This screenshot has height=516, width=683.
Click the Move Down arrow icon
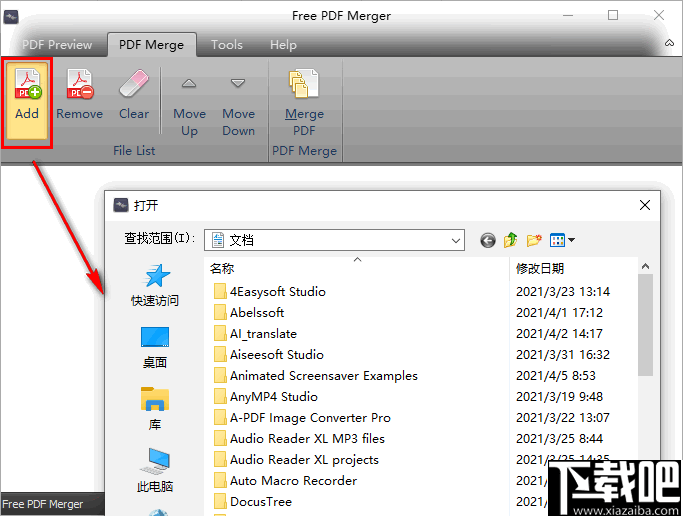click(x=238, y=83)
